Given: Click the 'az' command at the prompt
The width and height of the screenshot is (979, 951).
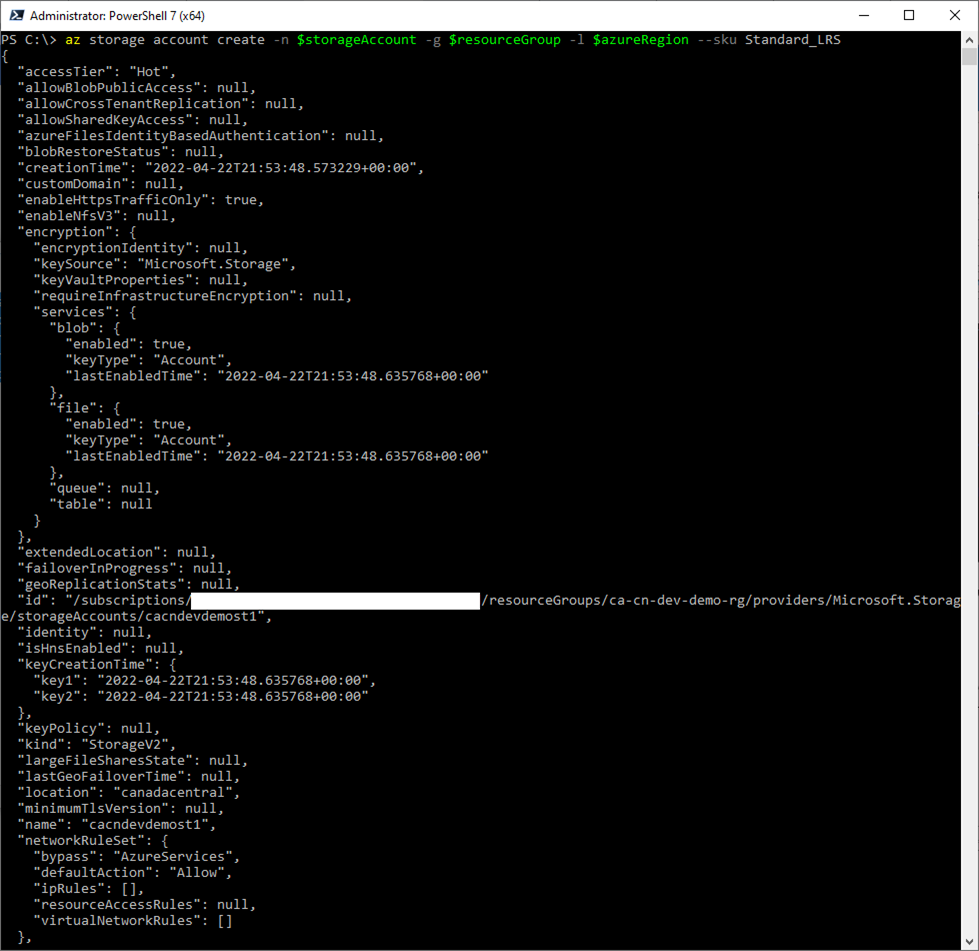Looking at the screenshot, I should [73, 40].
